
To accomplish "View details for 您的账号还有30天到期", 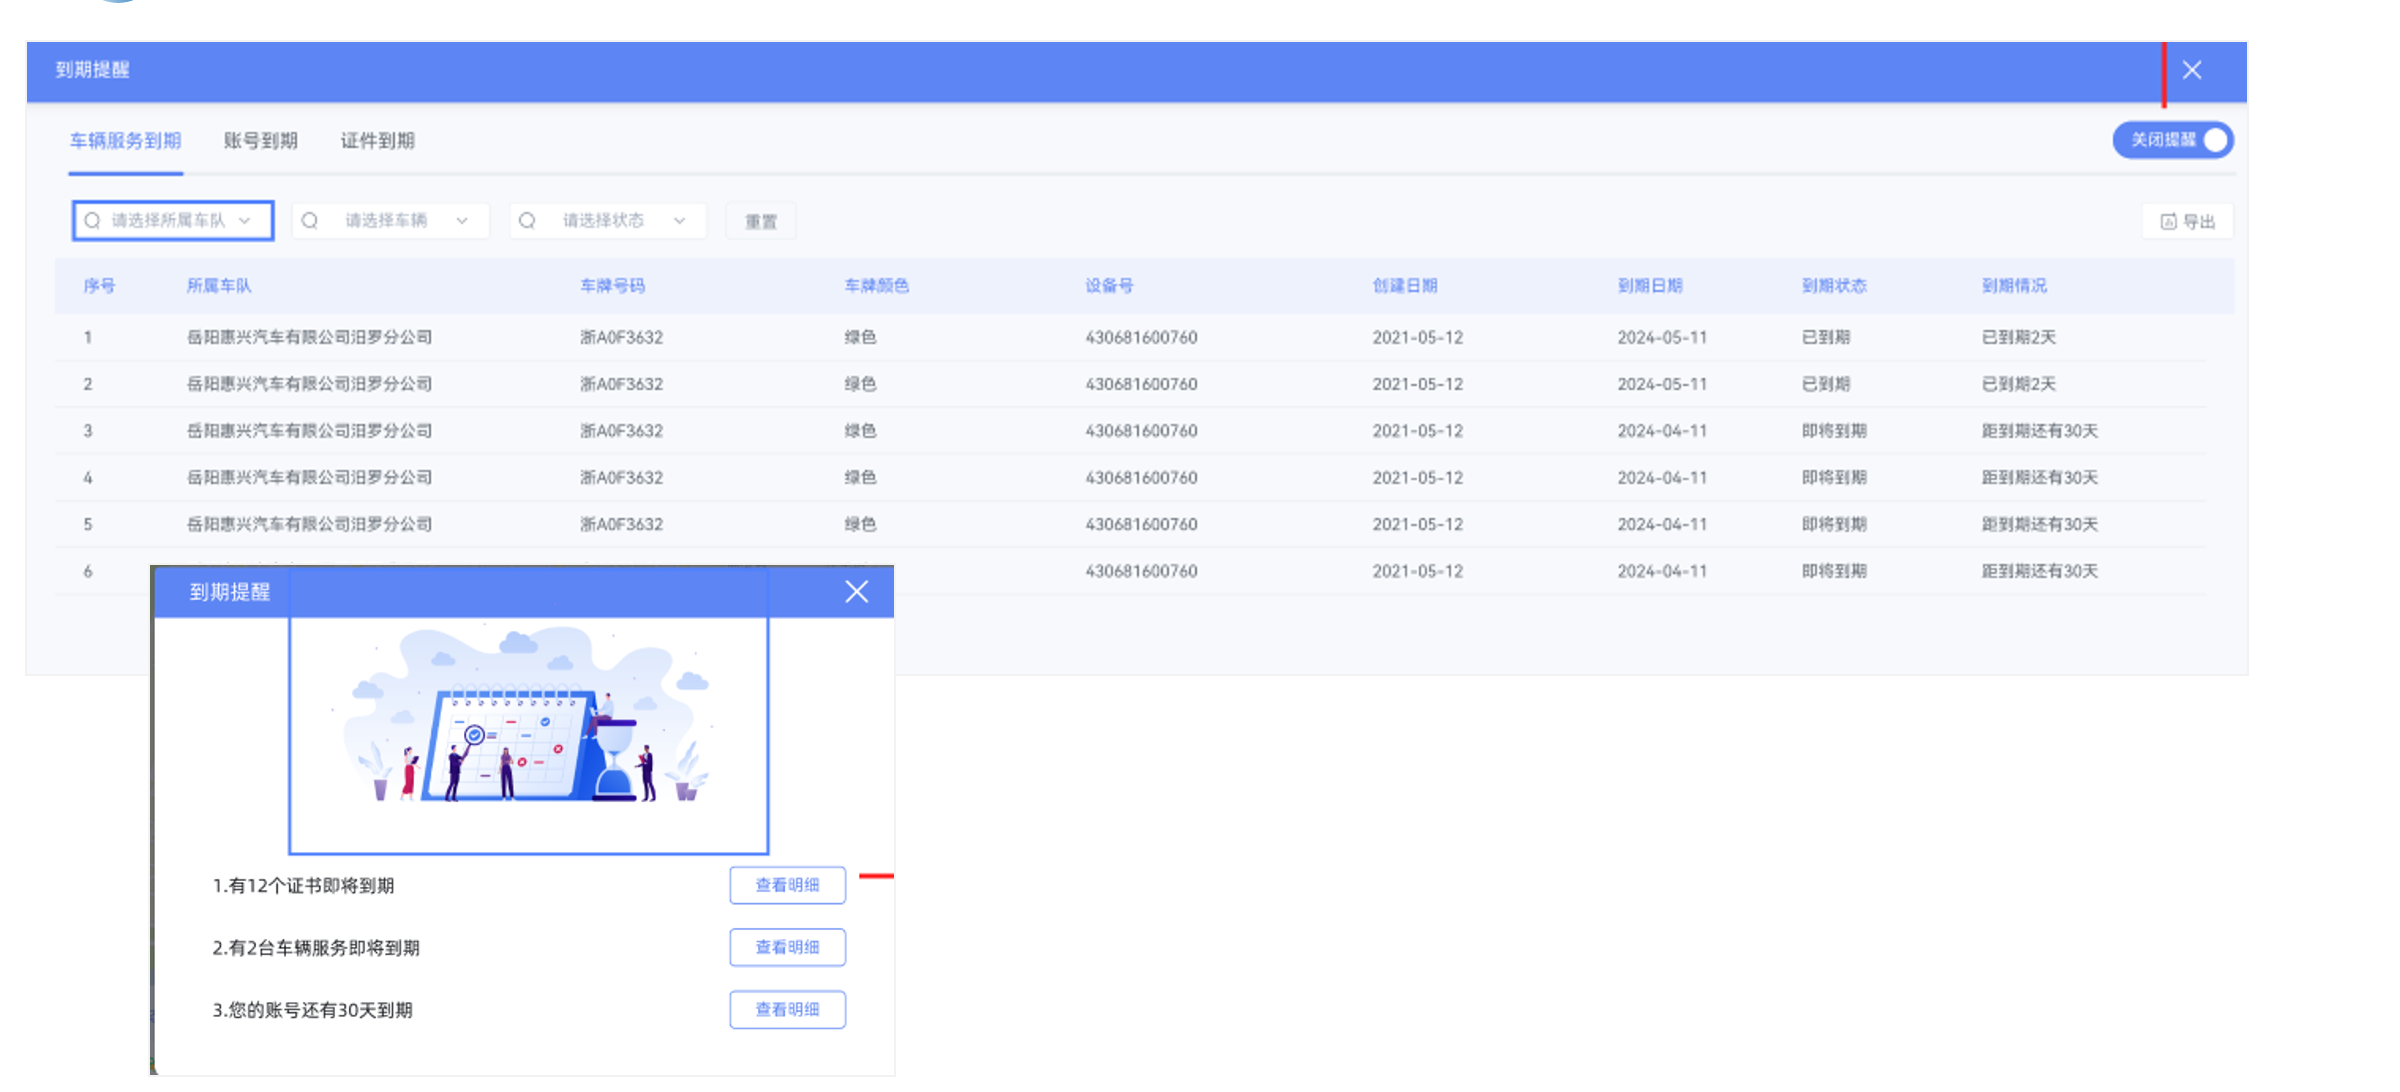I will [787, 1009].
